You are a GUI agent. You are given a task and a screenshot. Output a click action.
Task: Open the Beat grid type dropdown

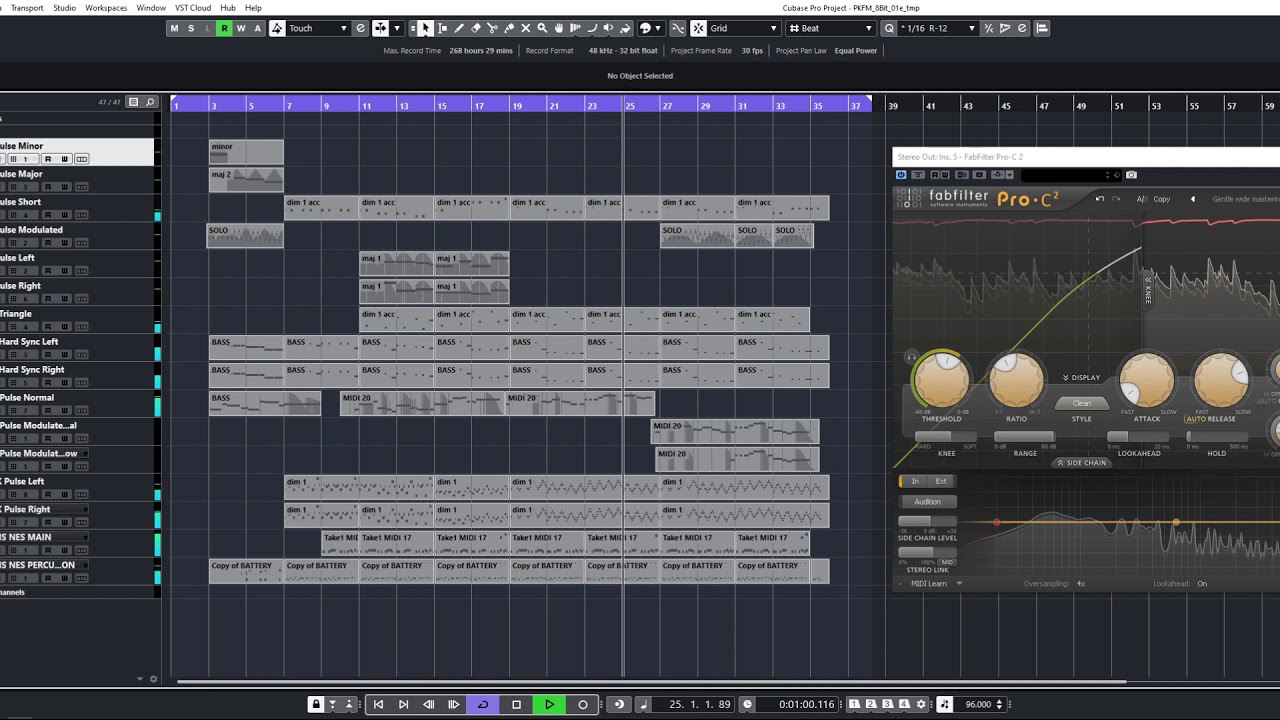tap(830, 28)
